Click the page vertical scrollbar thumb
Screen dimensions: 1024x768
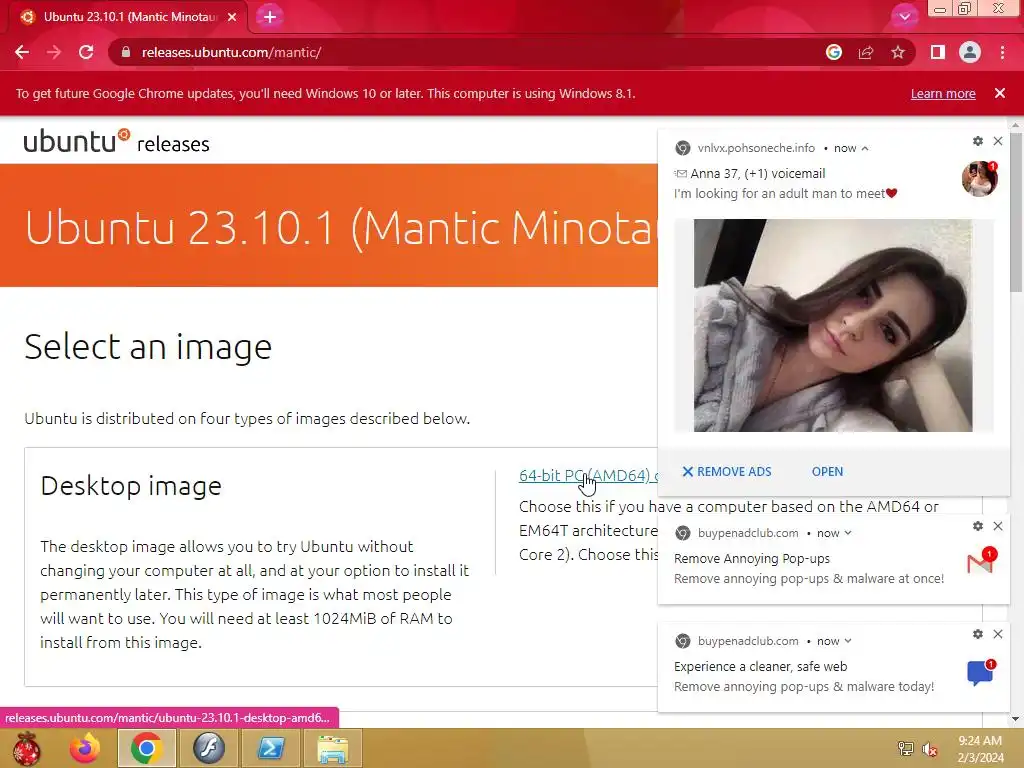click(x=1016, y=212)
